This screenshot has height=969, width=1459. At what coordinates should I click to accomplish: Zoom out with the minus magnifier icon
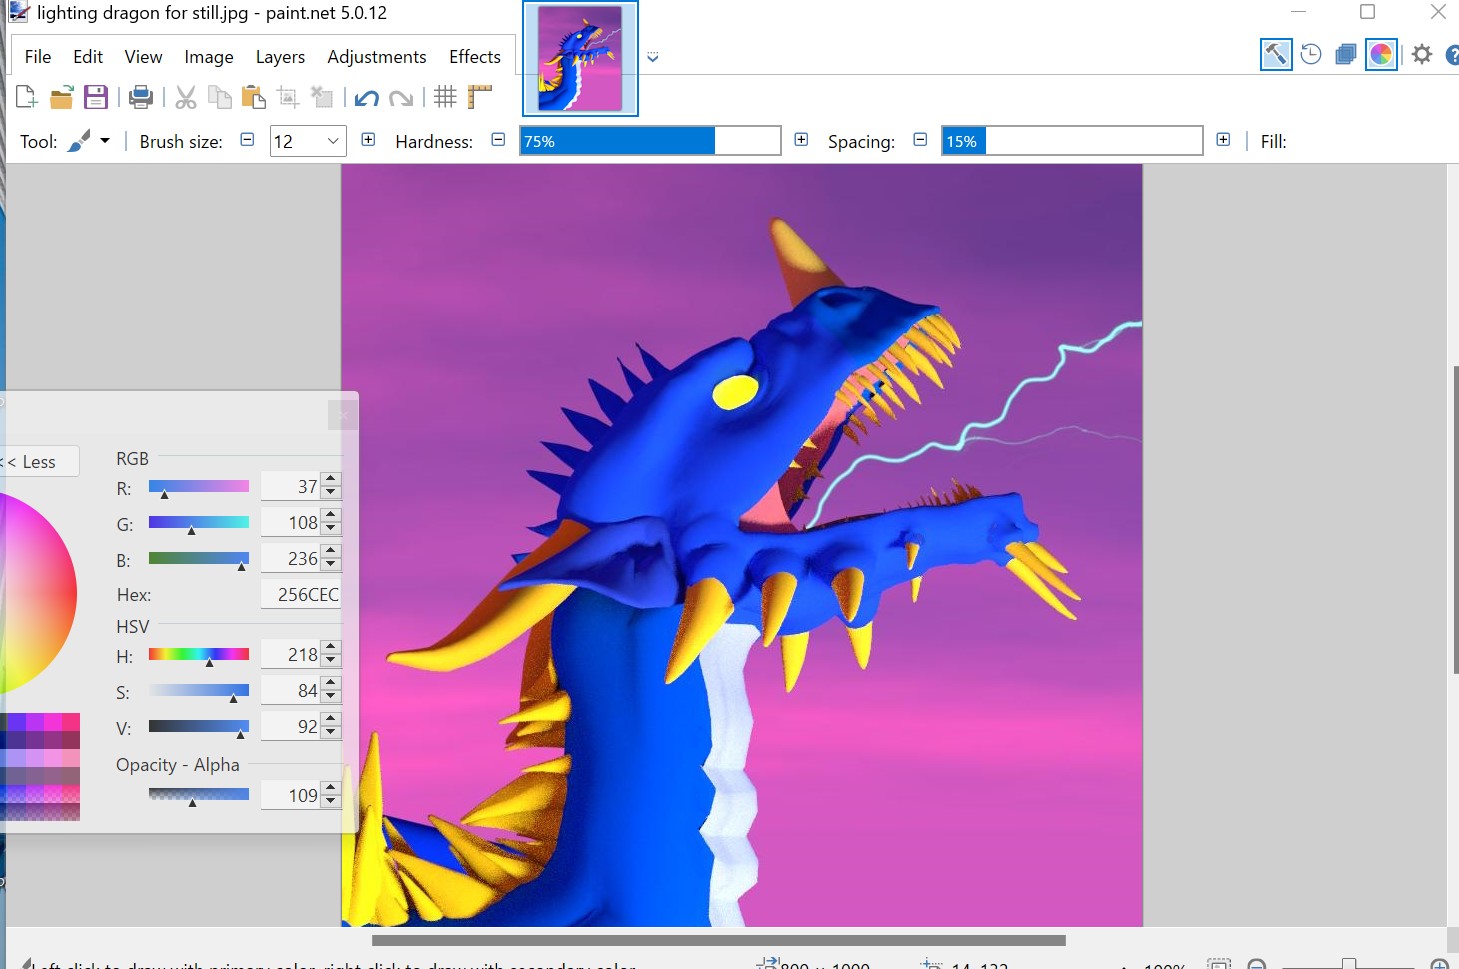pyautogui.click(x=1258, y=964)
